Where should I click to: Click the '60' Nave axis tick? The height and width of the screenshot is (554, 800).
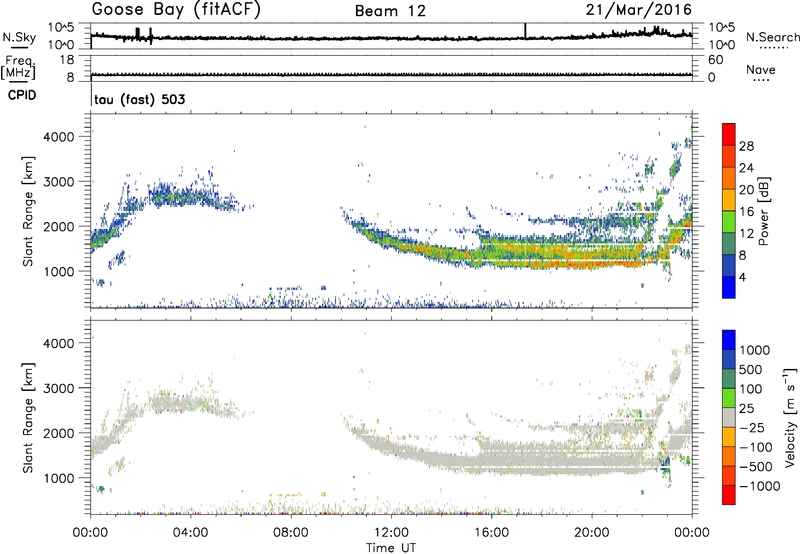pos(715,60)
